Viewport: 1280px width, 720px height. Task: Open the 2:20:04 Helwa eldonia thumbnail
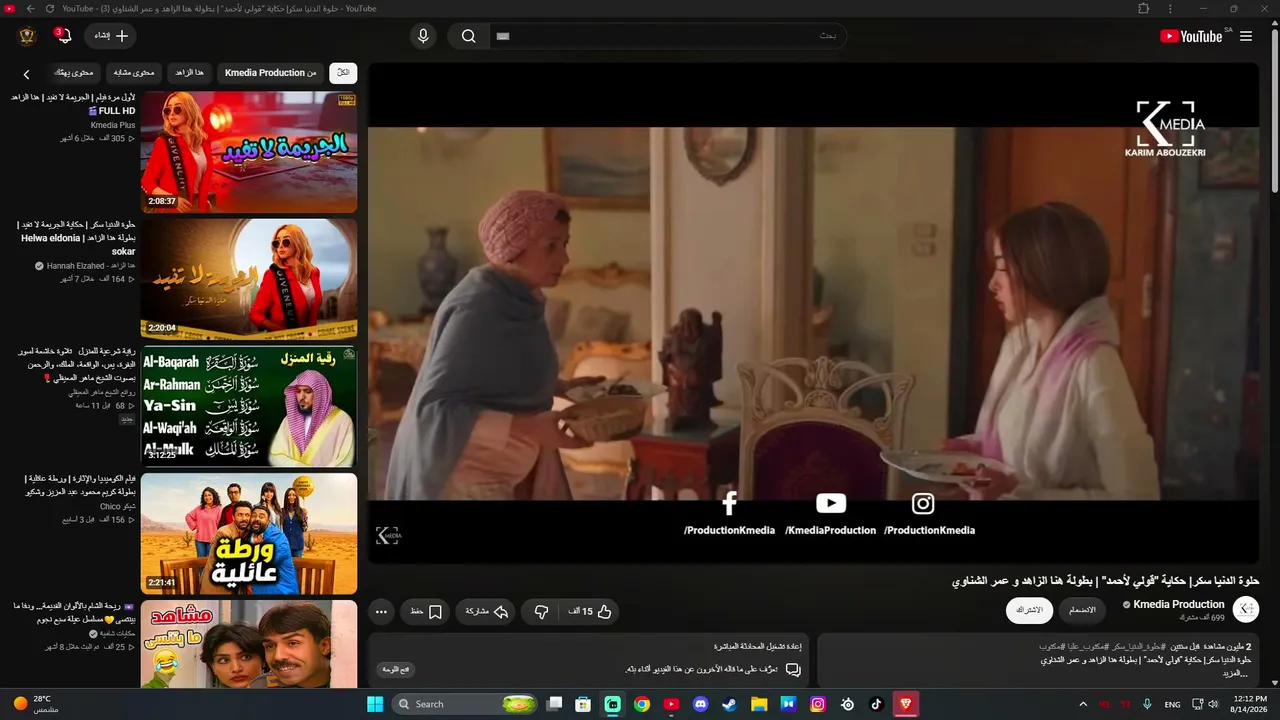249,279
